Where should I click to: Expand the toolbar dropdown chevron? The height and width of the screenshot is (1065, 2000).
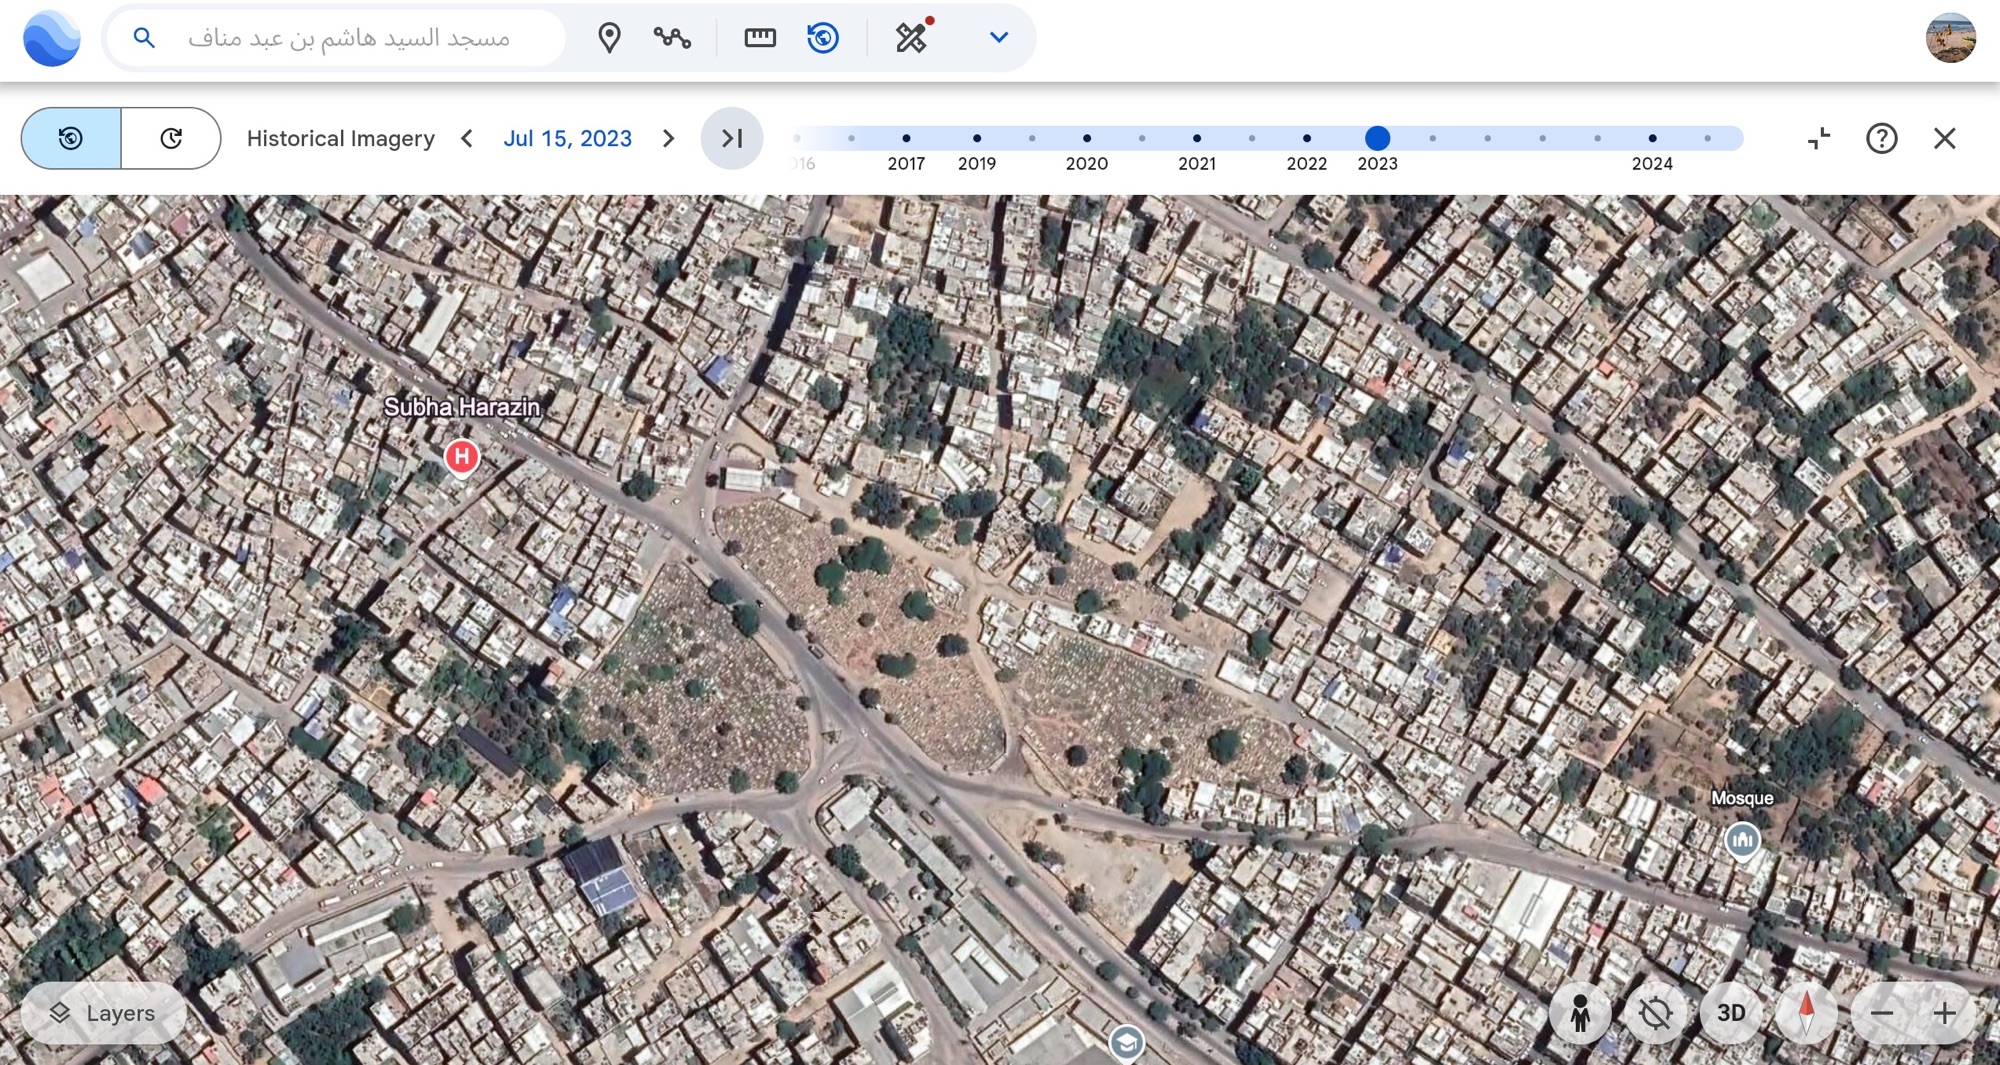coord(998,38)
